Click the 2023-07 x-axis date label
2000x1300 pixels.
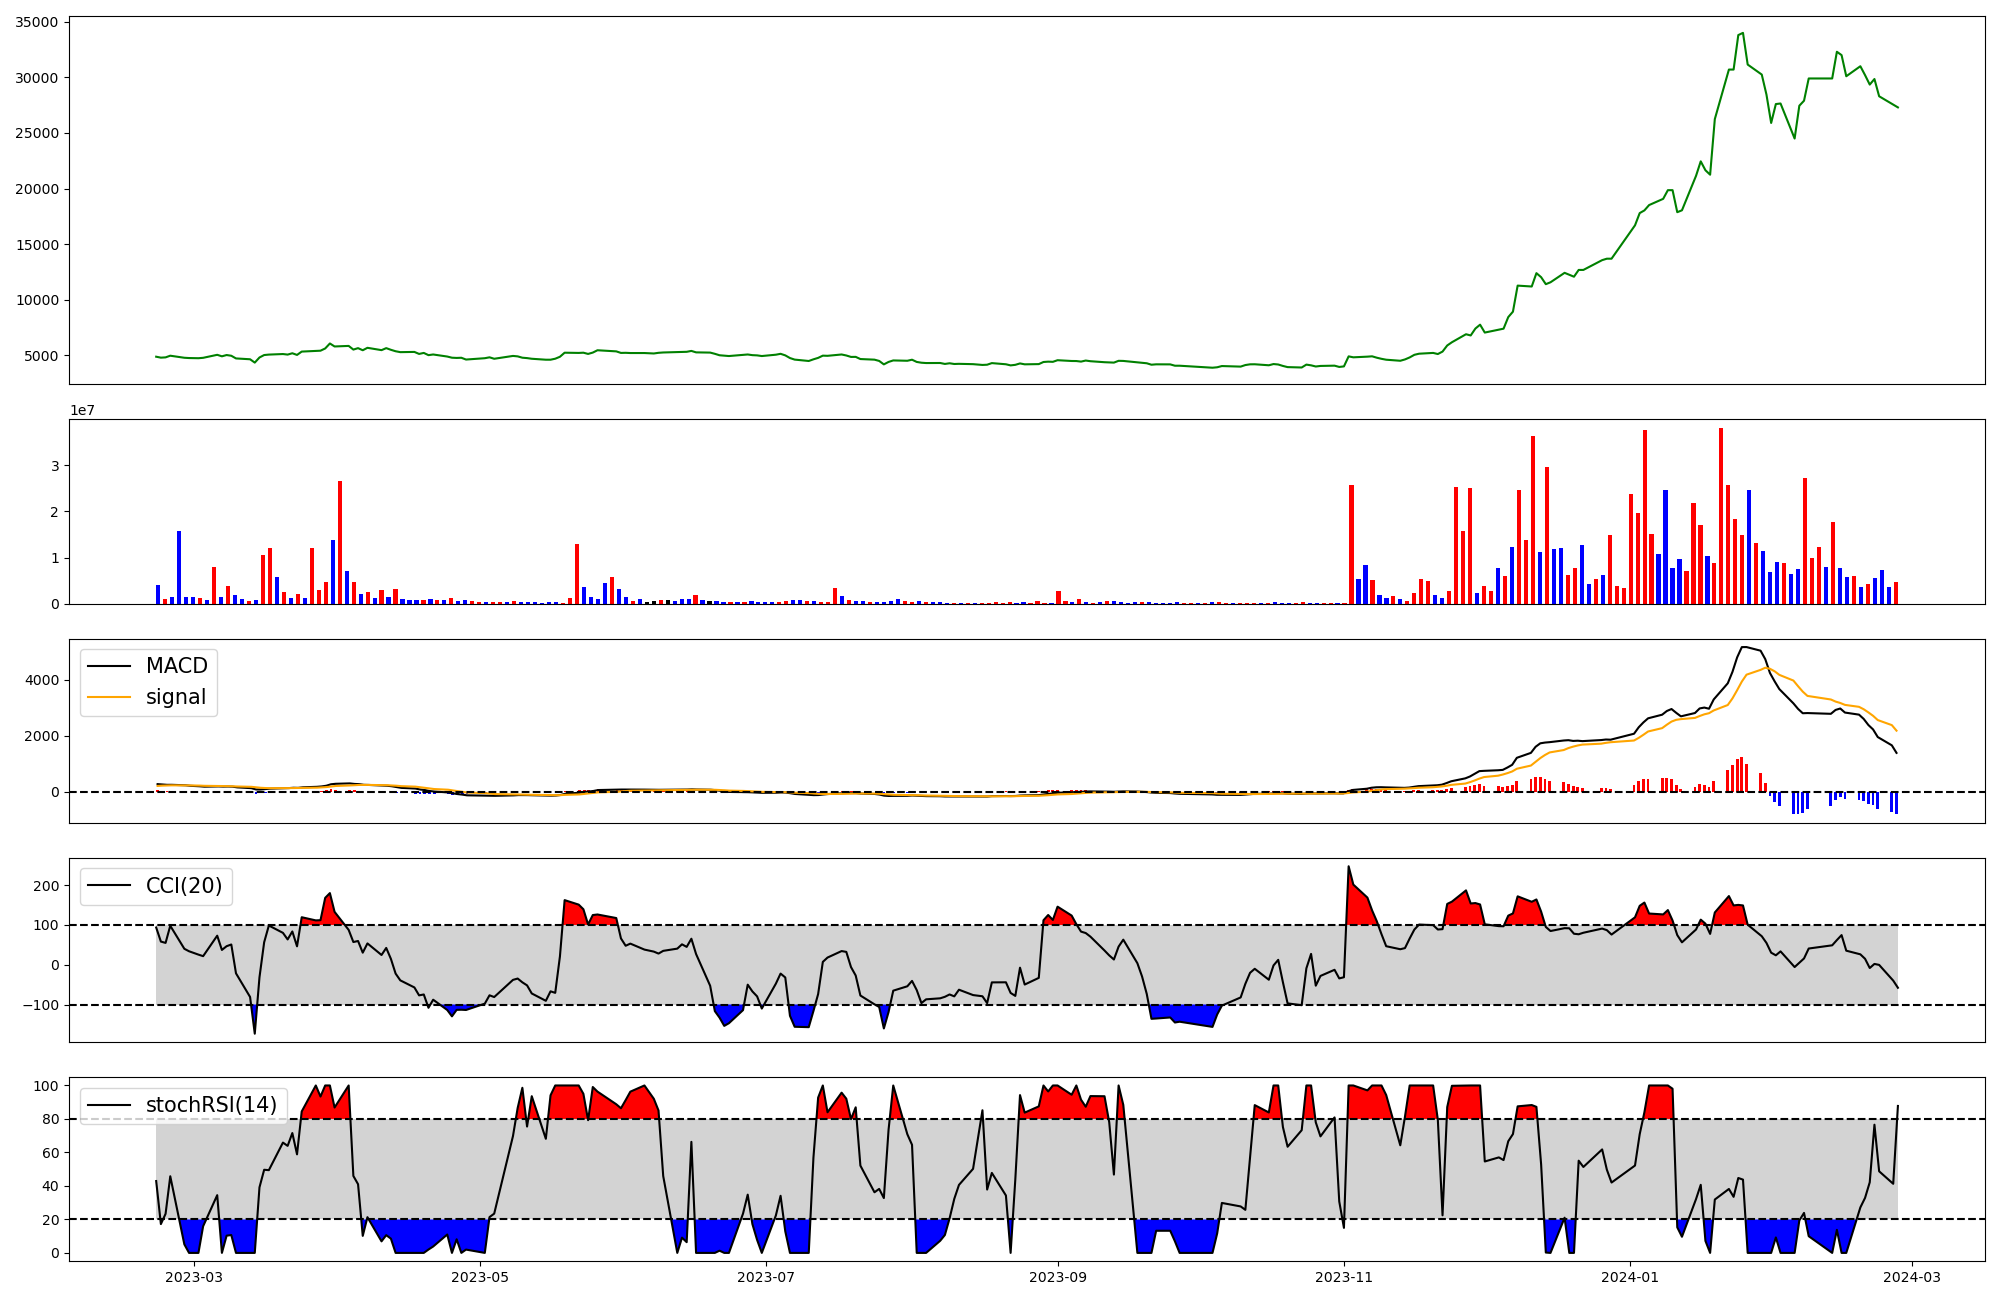pos(766,1277)
